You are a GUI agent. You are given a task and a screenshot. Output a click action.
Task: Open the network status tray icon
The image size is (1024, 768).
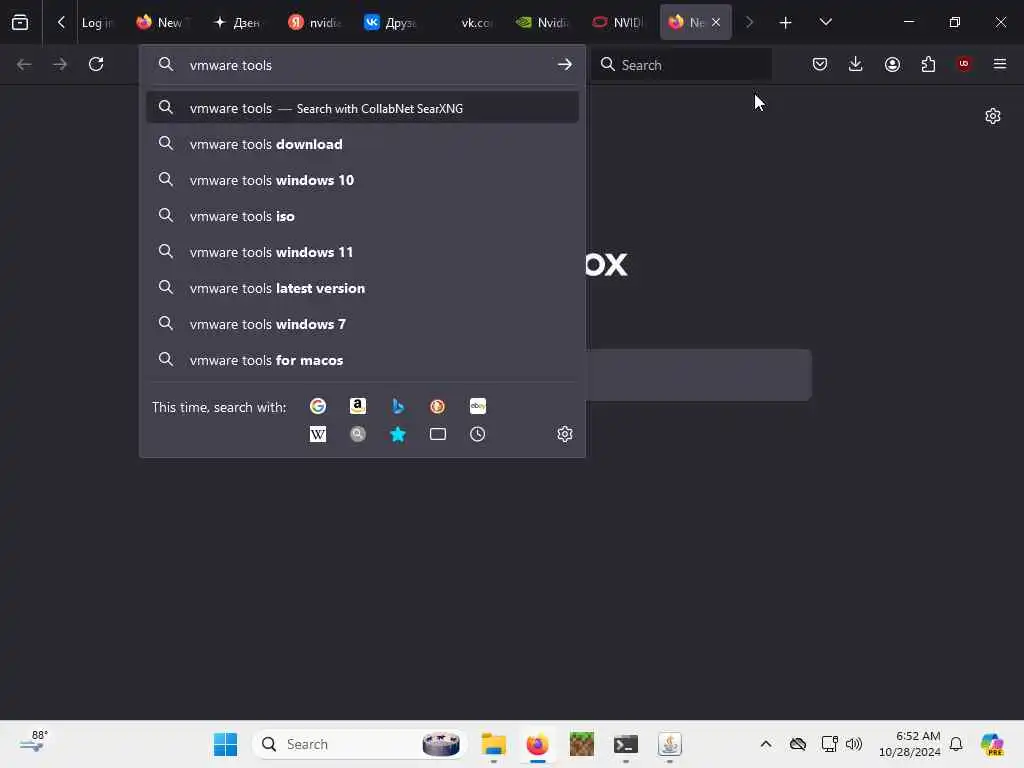(x=829, y=744)
